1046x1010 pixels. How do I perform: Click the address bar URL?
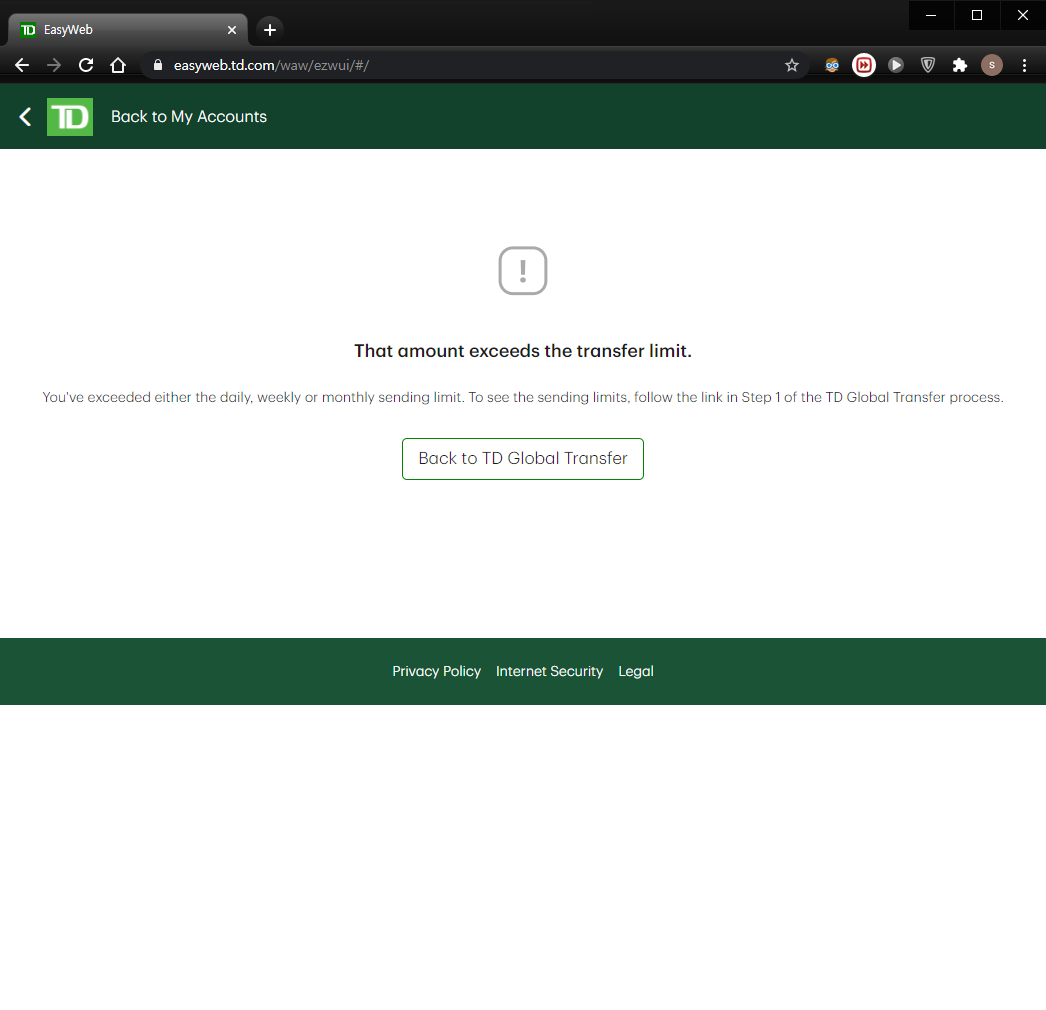click(x=272, y=65)
